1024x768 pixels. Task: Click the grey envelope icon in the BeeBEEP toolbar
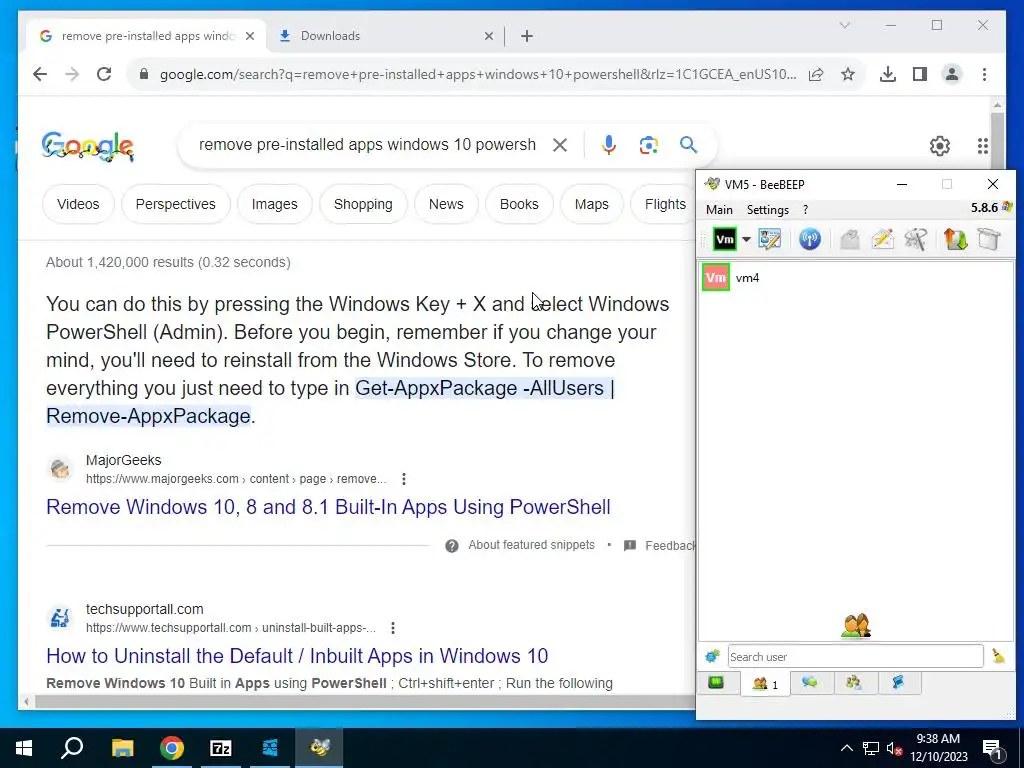[850, 240]
